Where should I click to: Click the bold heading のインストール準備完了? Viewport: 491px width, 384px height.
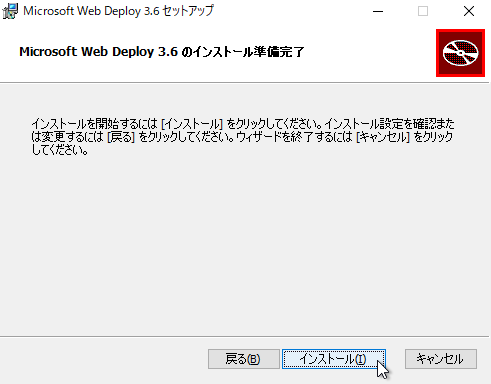coord(243,52)
